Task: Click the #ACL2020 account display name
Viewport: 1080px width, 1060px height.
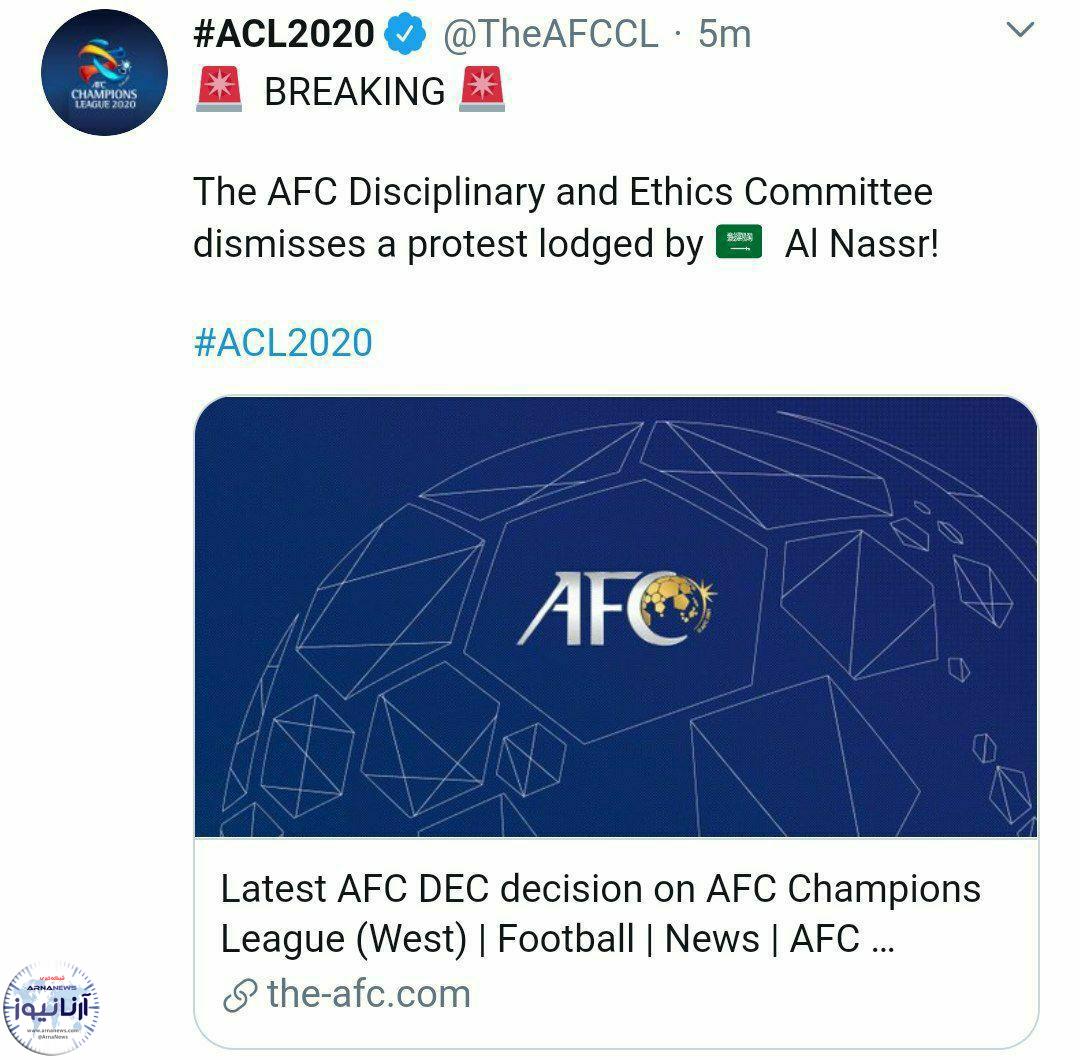Action: [284, 34]
